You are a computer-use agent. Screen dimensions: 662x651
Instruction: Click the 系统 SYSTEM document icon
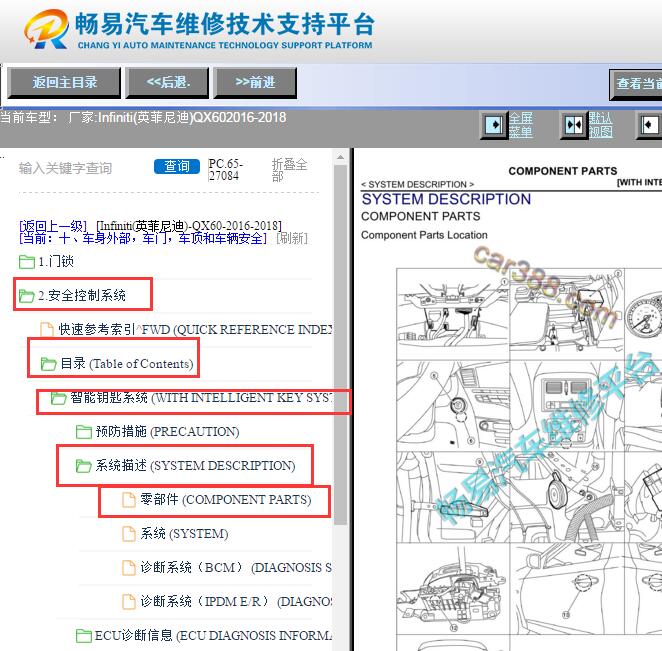tap(129, 534)
